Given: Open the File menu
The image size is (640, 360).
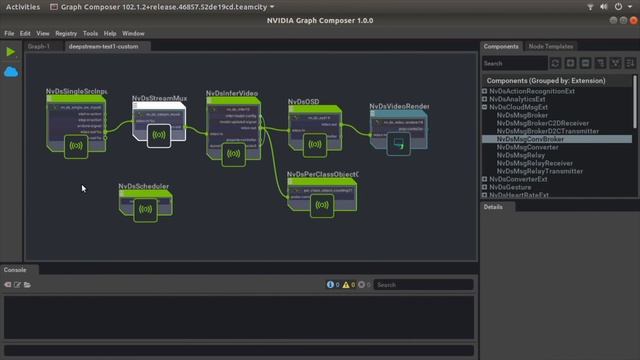Looking at the screenshot, I should [9, 33].
